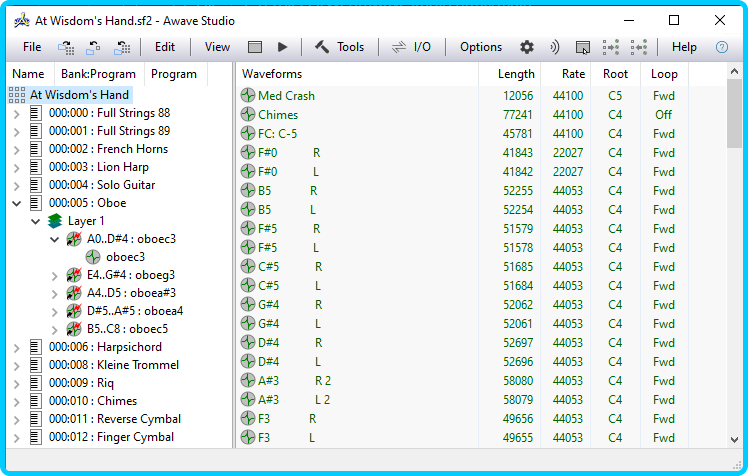Click the waveform list scroll up arrow

coord(734,72)
